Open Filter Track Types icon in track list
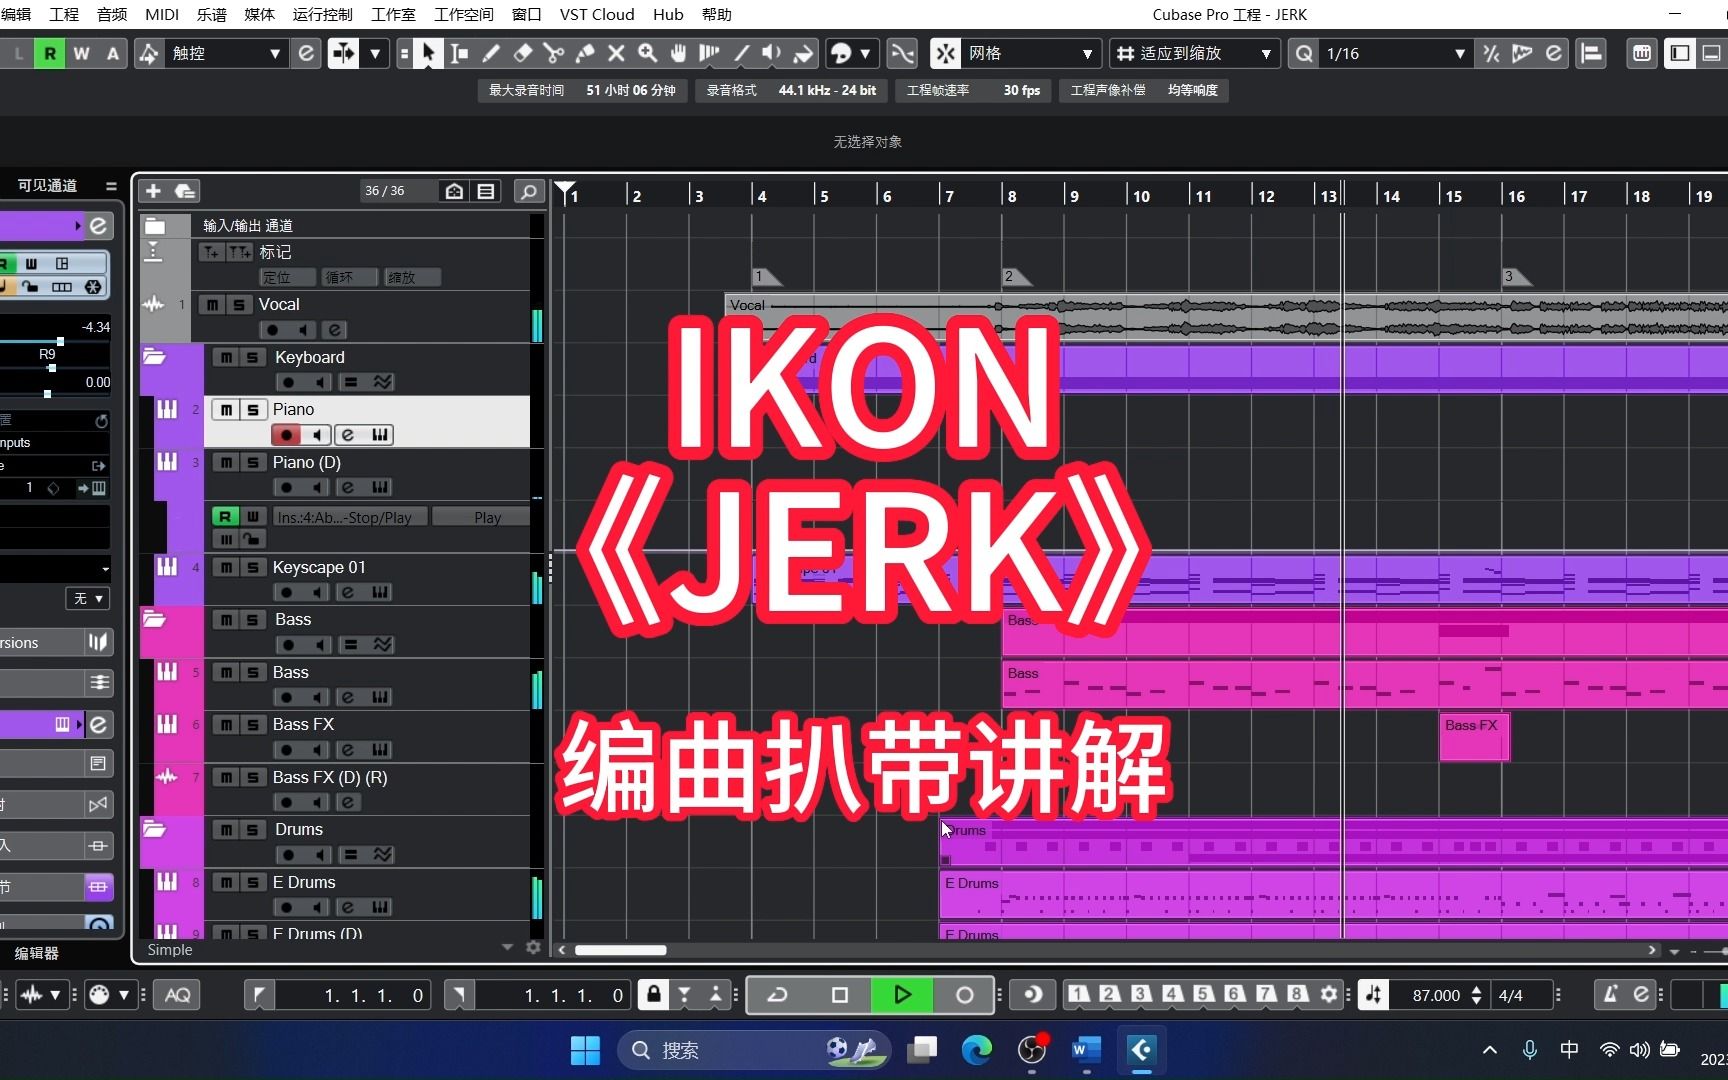The width and height of the screenshot is (1728, 1080). click(486, 191)
